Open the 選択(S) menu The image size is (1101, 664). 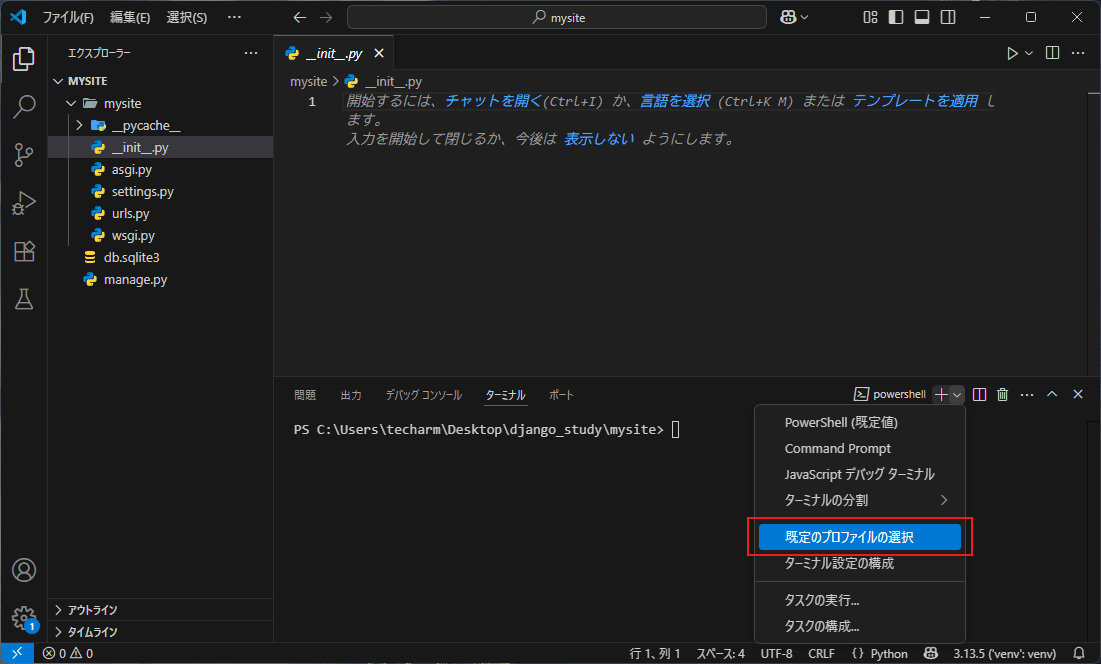[x=187, y=18]
